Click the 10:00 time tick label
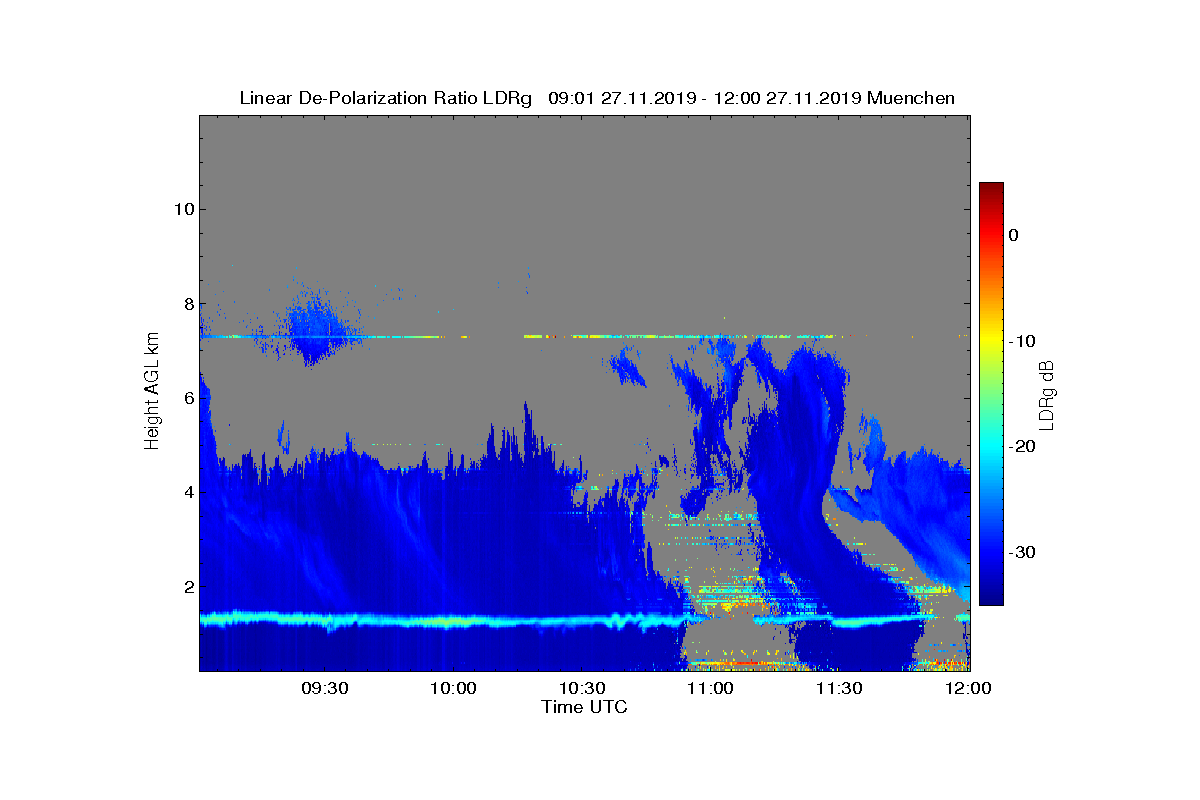1200x800 pixels. pos(453,688)
